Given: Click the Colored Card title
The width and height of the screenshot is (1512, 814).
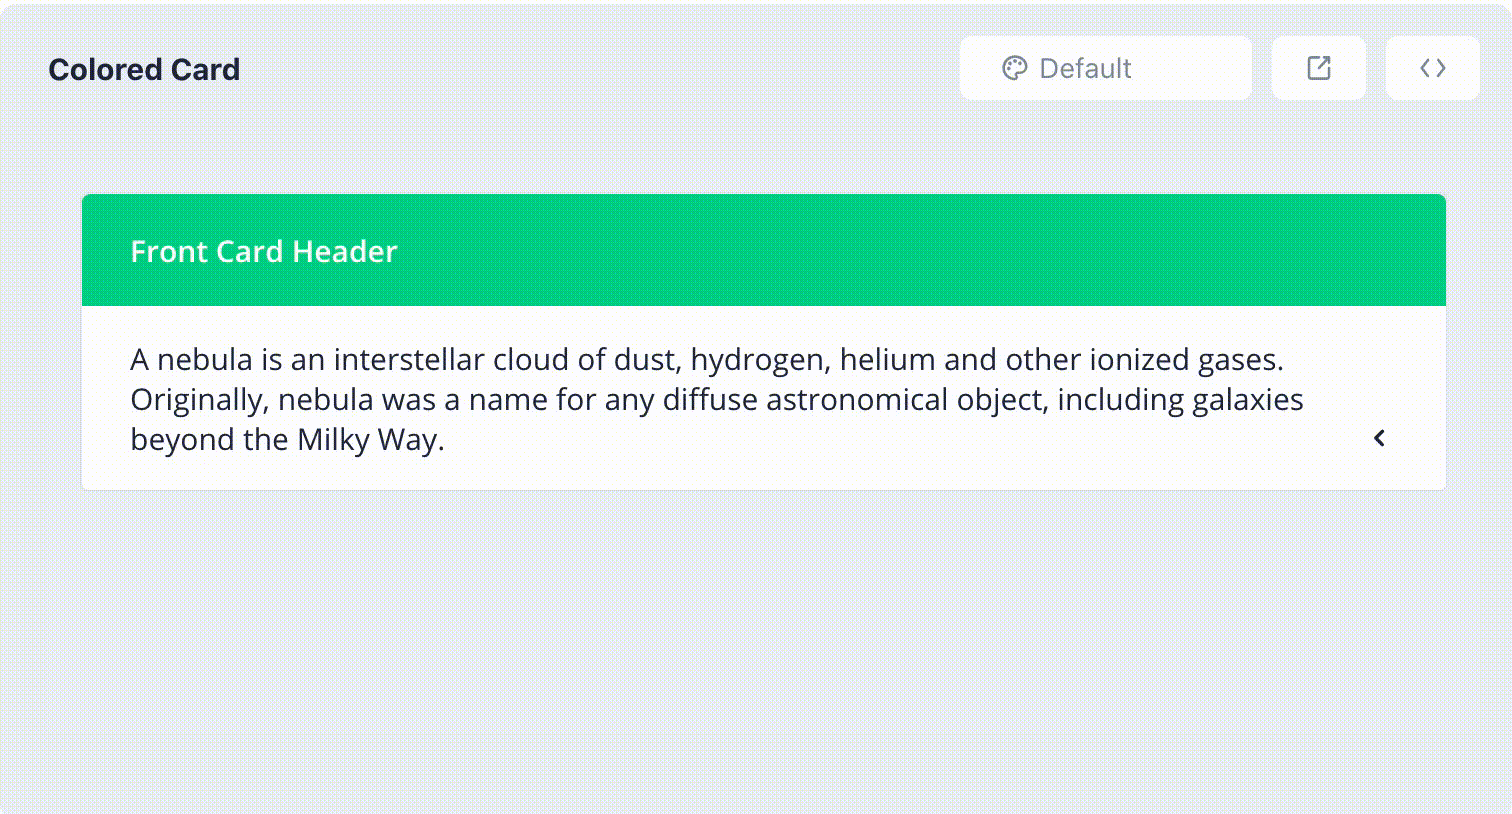Looking at the screenshot, I should click(x=144, y=69).
